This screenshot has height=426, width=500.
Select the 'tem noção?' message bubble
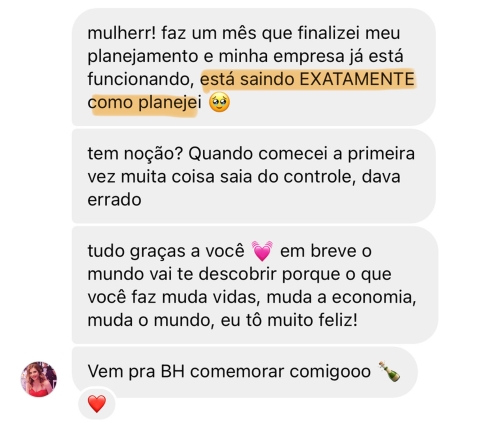coord(254,176)
